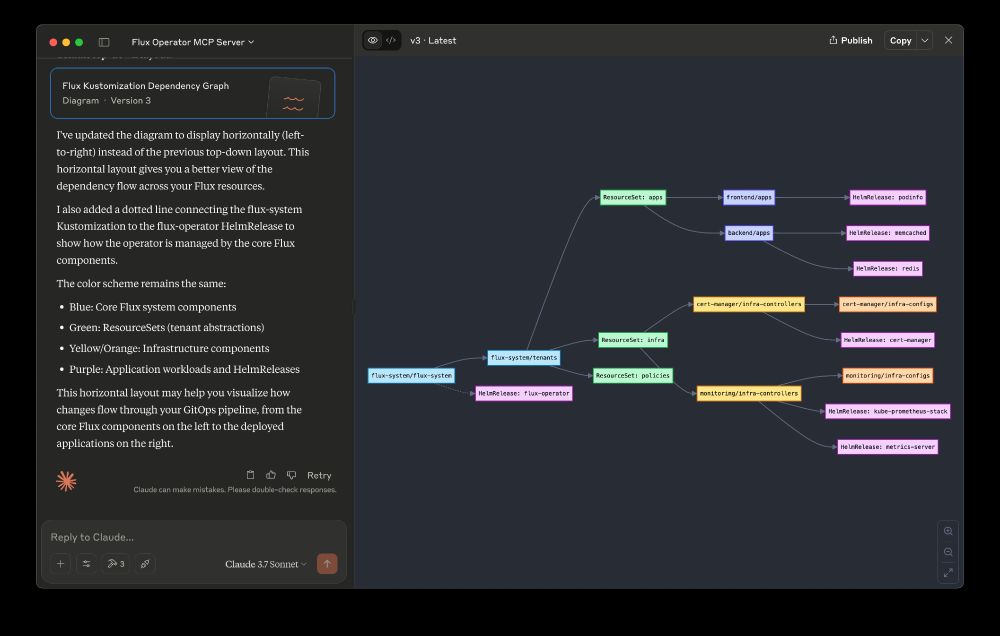Select the HelmRelease: podinfo node
1000x636 pixels.
point(887,197)
